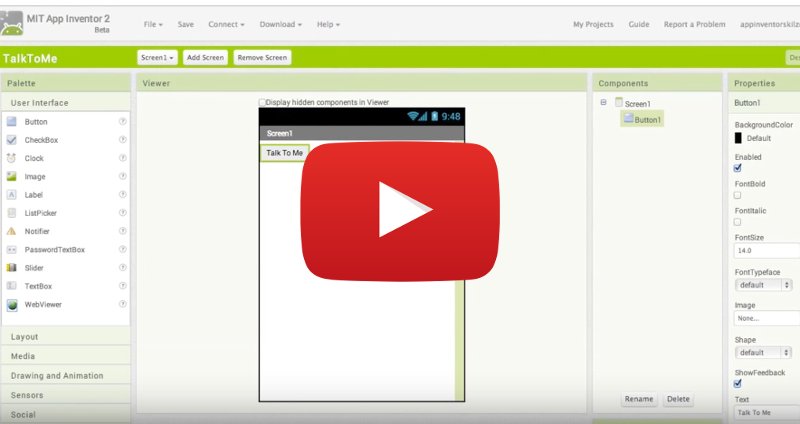Click the BackgroundColor black swatch
Image resolution: width=800 pixels, height=424 pixels.
point(738,138)
